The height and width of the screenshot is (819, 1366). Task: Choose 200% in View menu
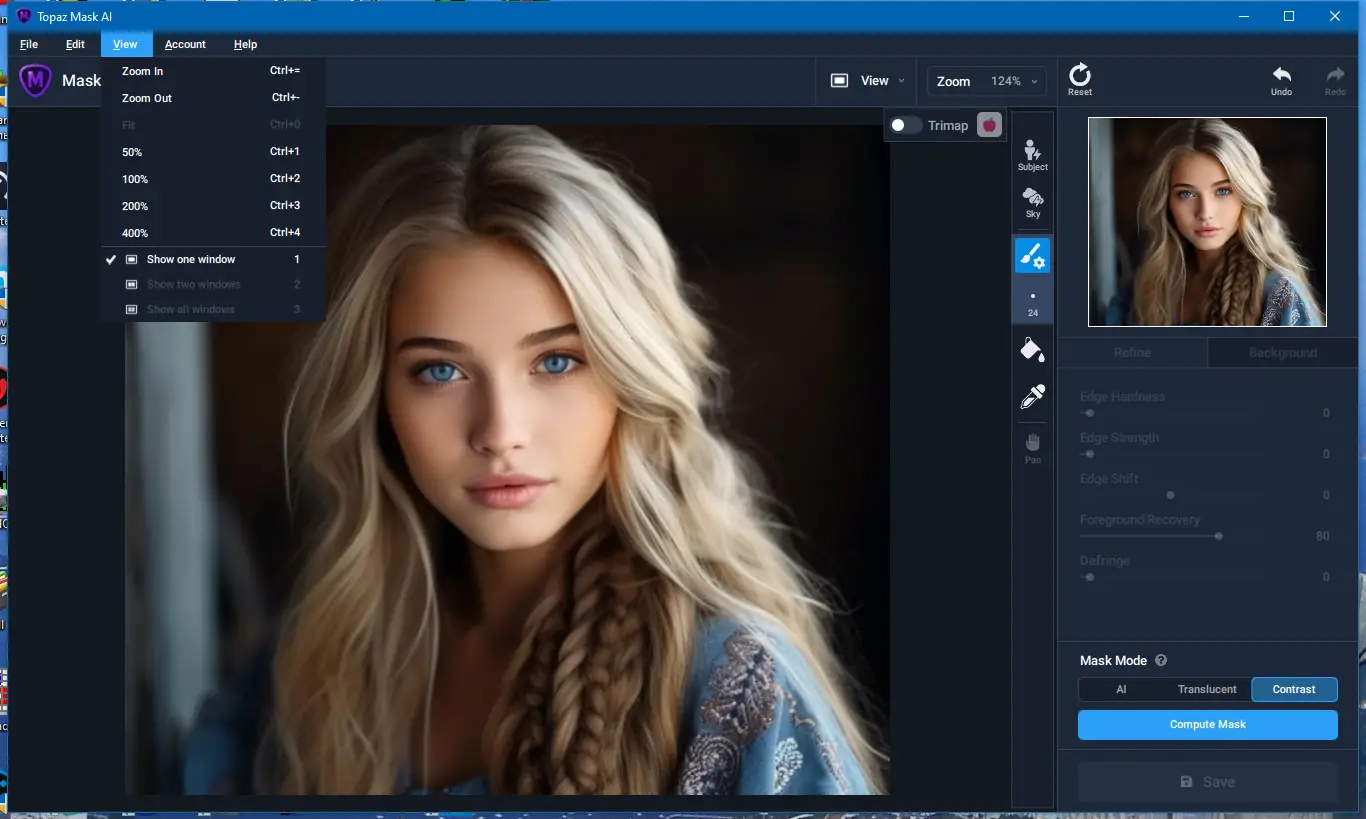pyautogui.click(x=135, y=206)
